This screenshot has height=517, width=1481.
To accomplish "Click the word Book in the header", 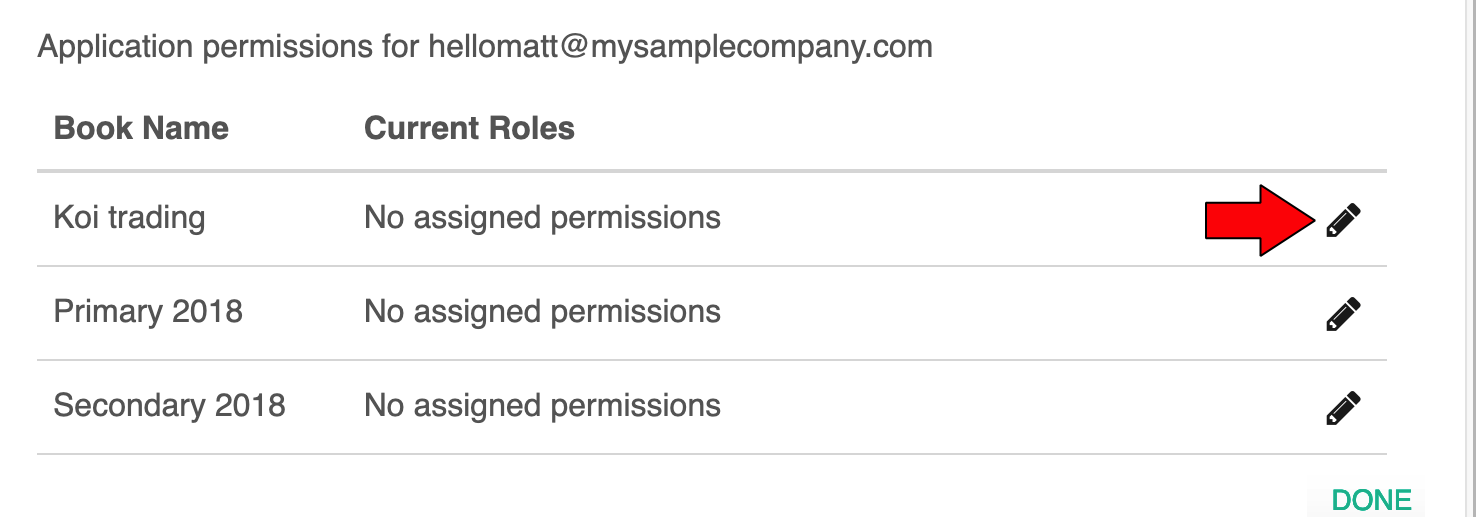I will (x=86, y=128).
